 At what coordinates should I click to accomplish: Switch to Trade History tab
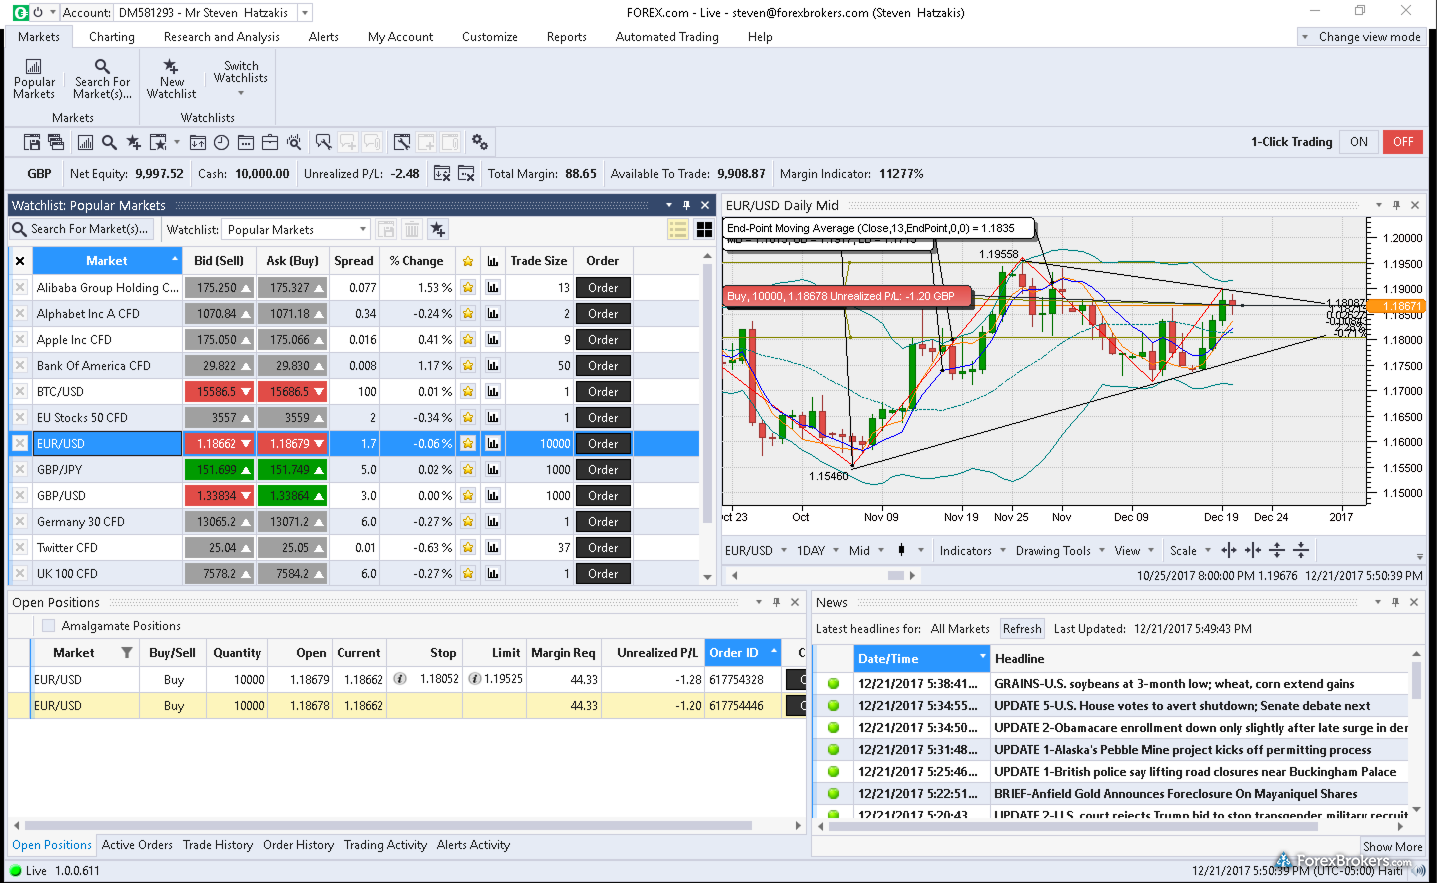pos(218,845)
